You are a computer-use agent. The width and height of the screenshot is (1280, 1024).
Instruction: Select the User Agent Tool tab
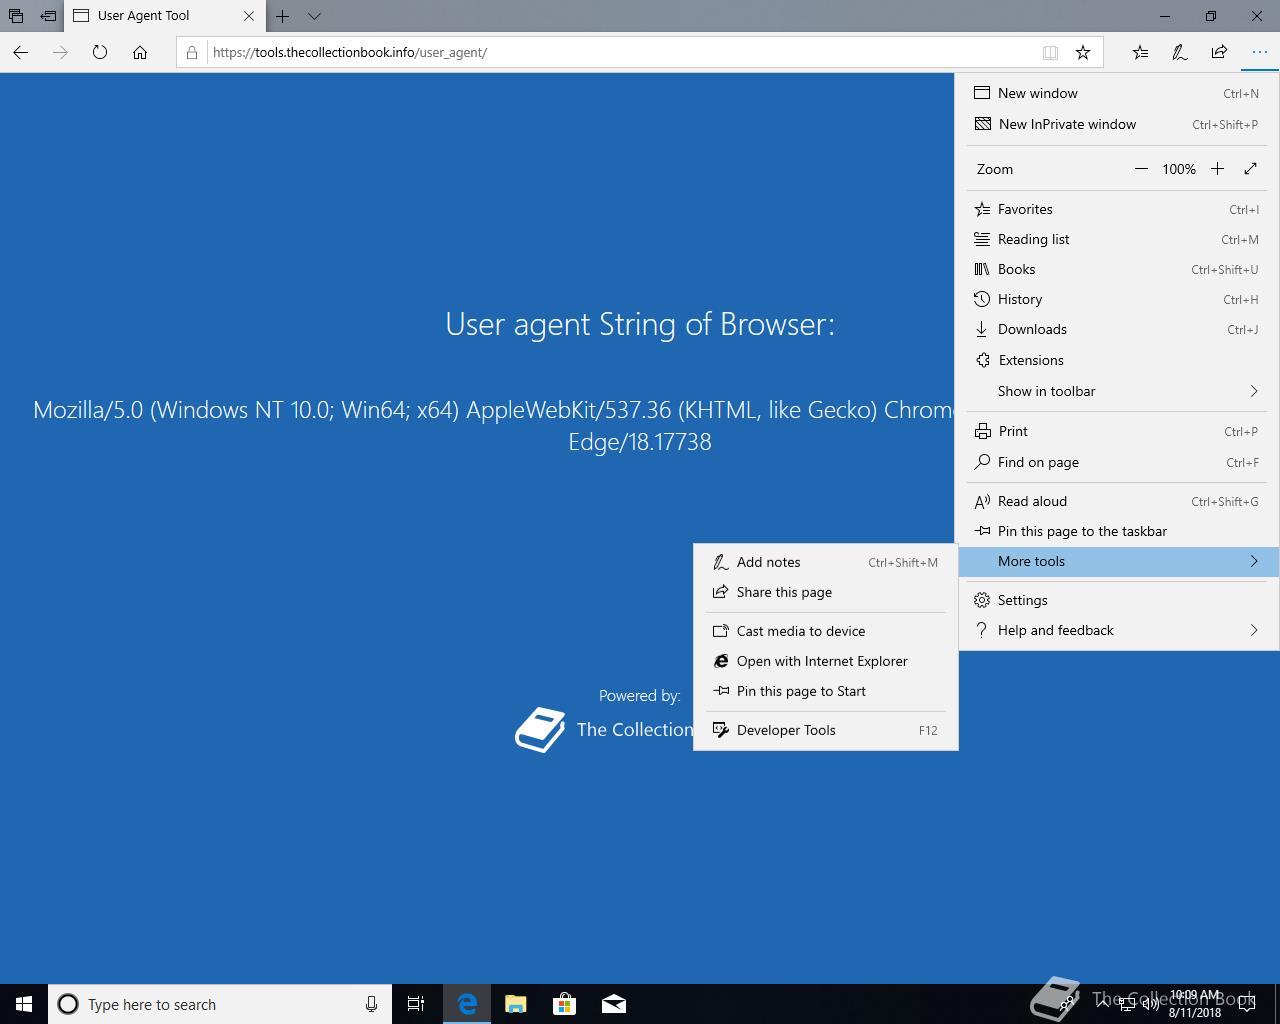click(x=165, y=16)
